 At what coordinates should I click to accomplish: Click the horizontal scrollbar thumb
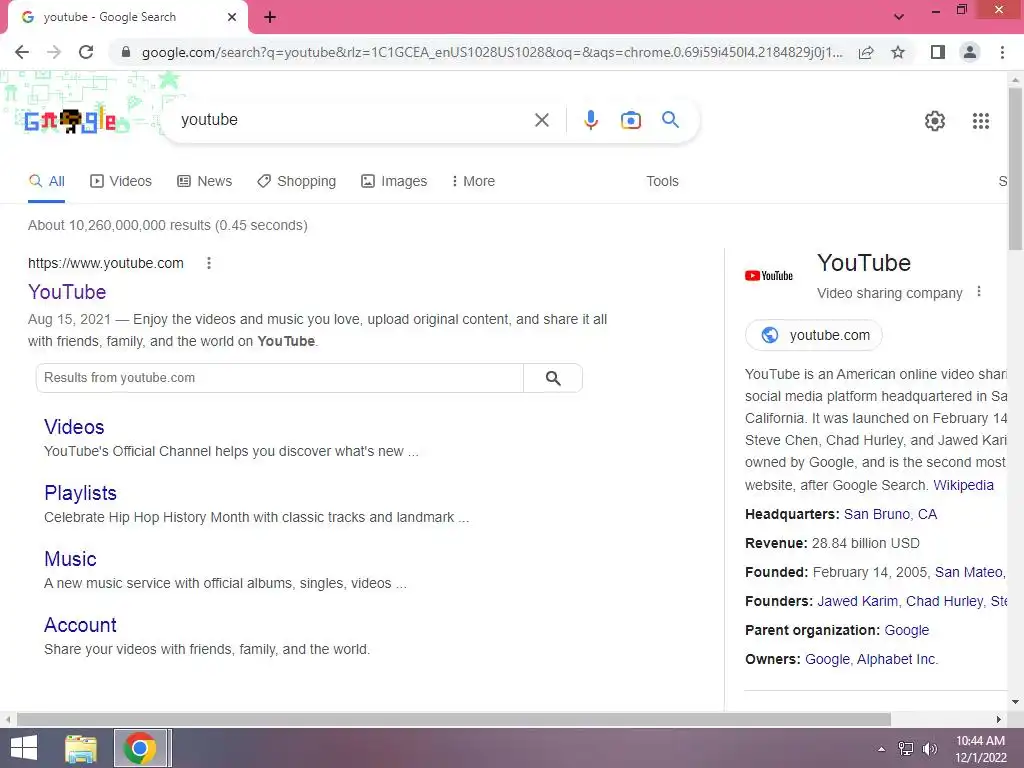point(454,719)
